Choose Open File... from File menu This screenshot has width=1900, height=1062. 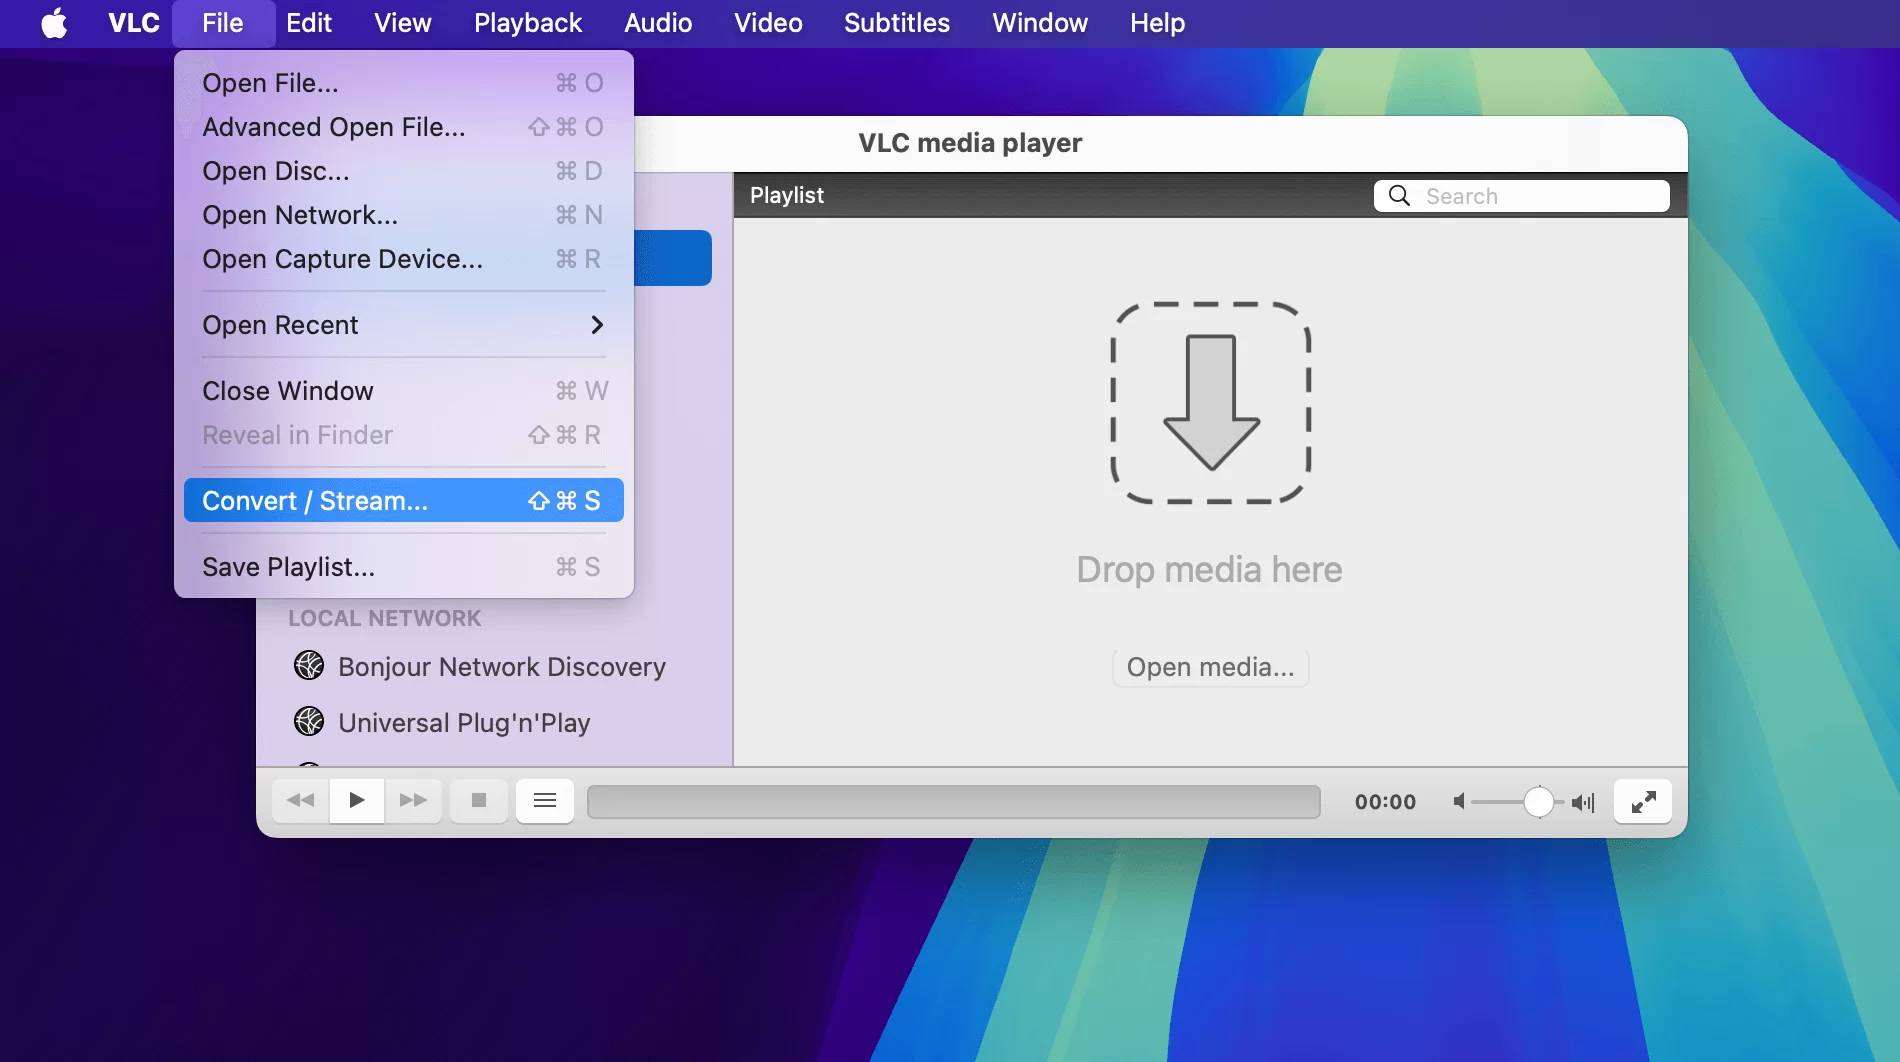point(403,83)
